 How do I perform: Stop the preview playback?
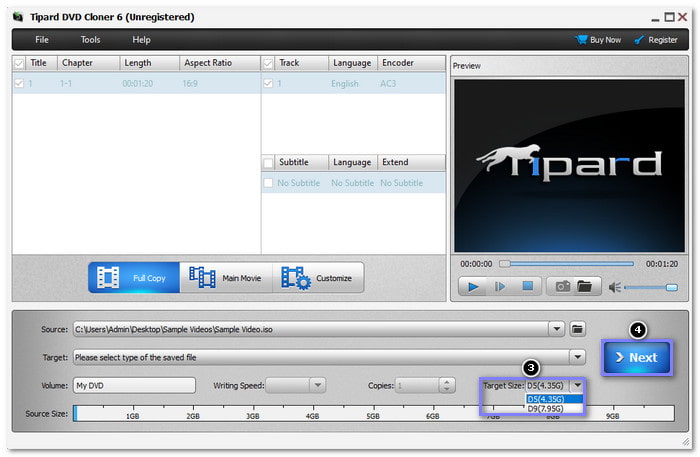(x=527, y=286)
